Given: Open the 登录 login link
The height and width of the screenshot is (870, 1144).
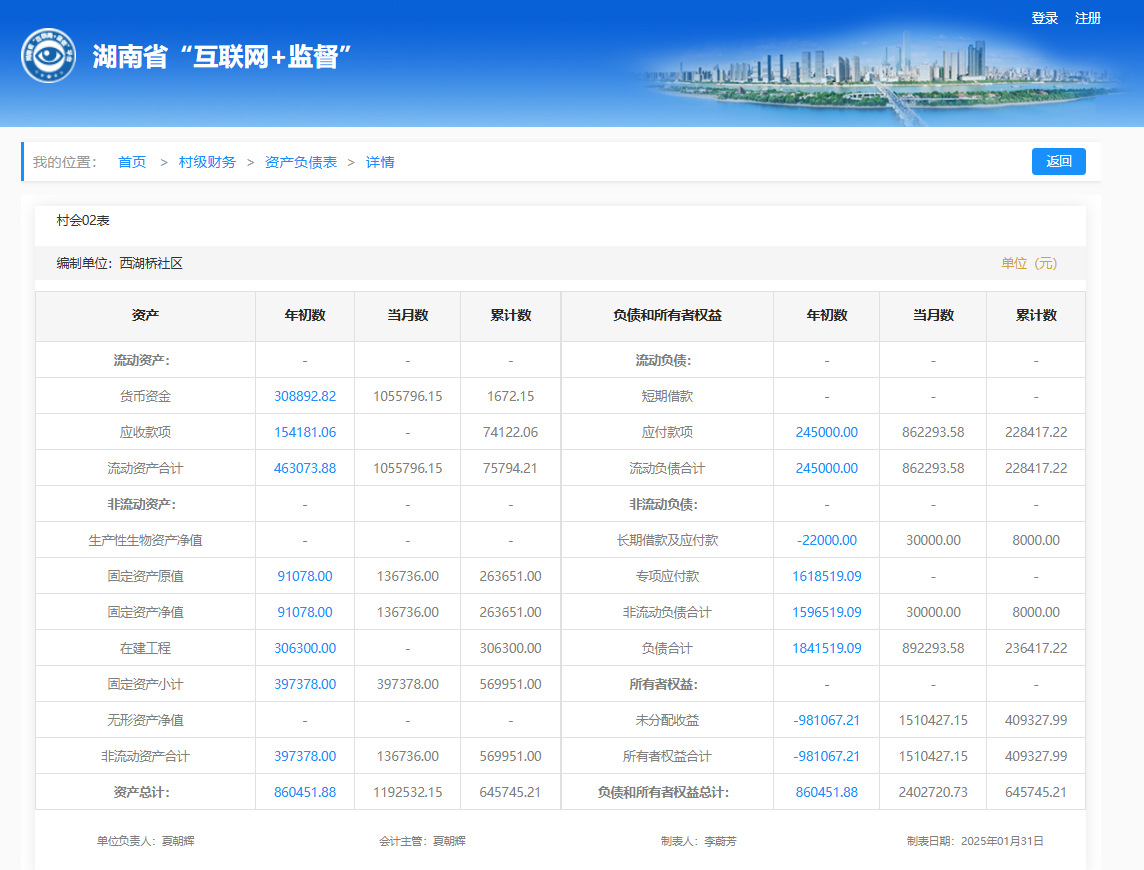Looking at the screenshot, I should point(1044,18).
